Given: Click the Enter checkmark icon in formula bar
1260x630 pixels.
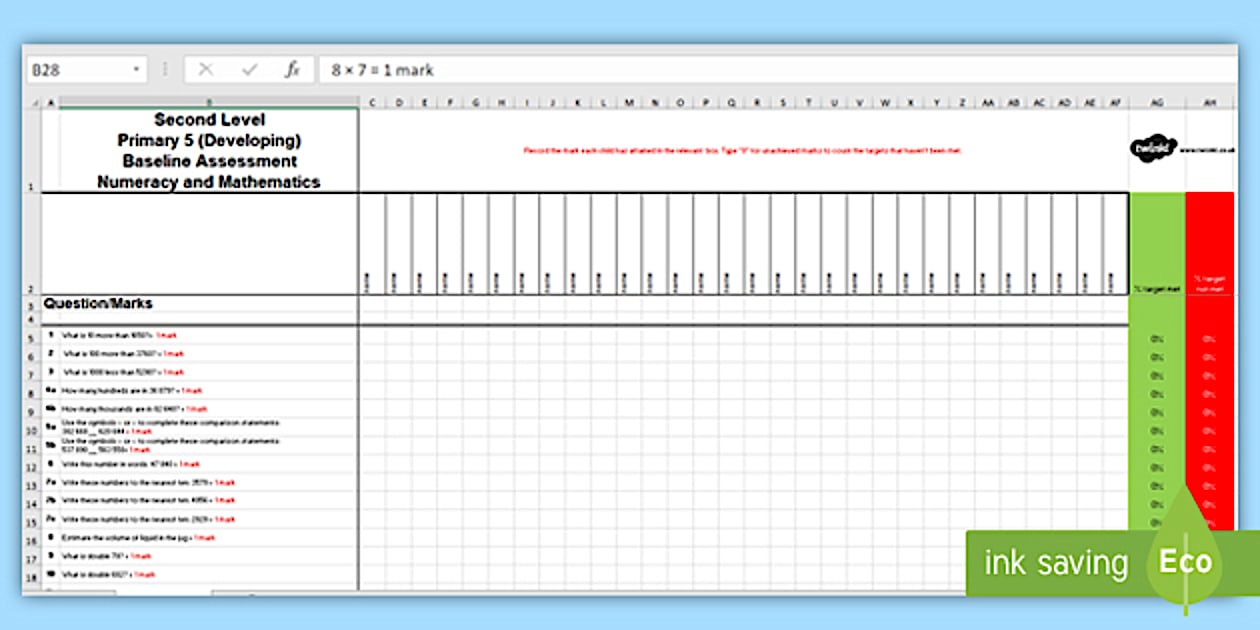Looking at the screenshot, I should pyautogui.click(x=250, y=70).
